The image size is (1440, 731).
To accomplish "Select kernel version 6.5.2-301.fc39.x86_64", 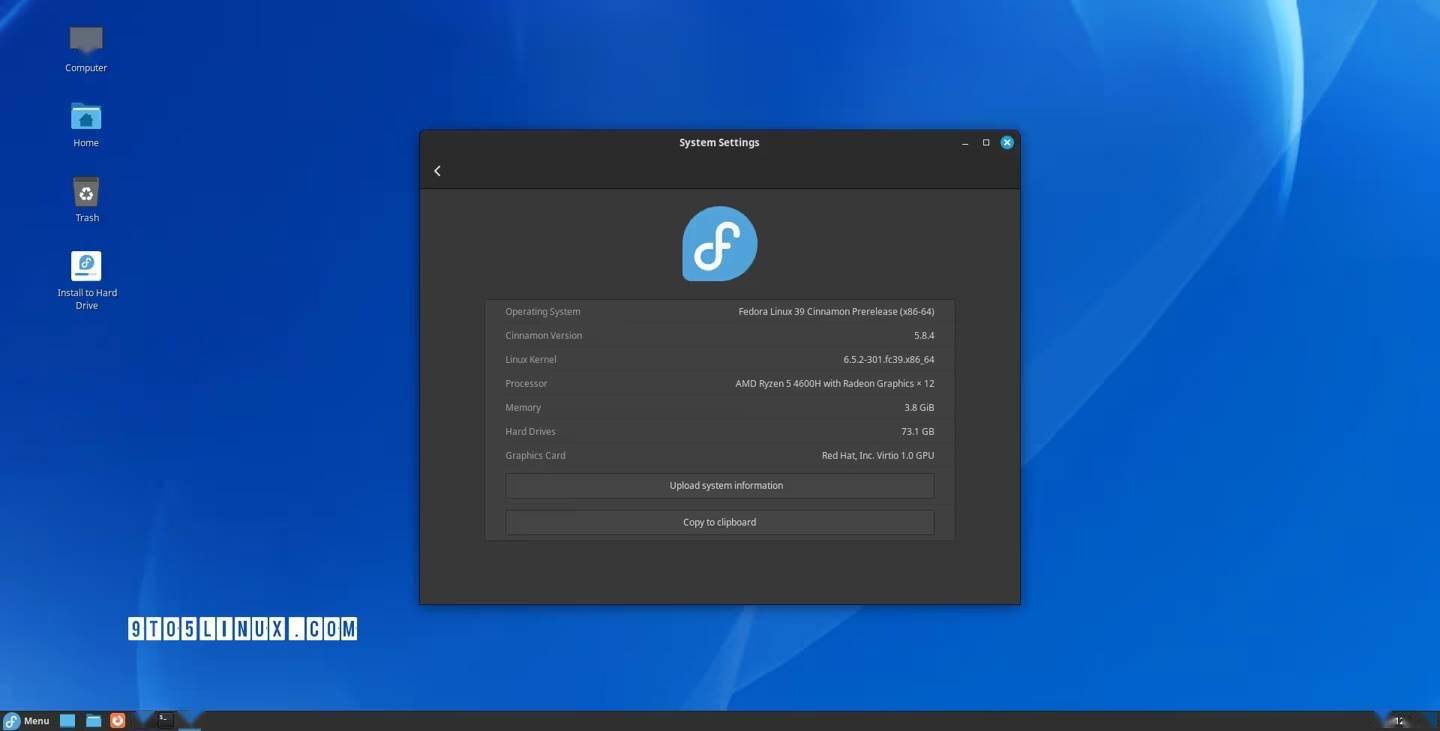I will 888,360.
